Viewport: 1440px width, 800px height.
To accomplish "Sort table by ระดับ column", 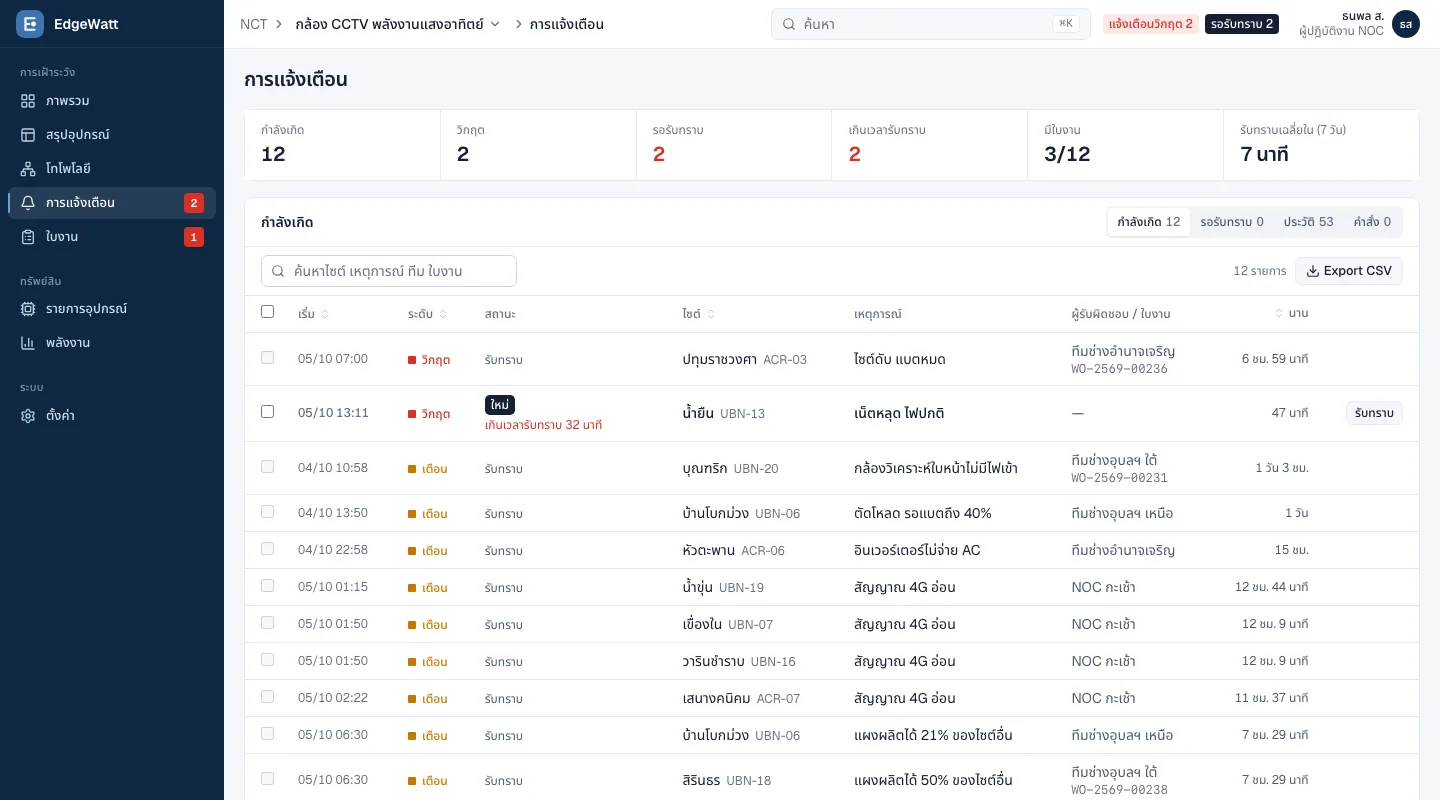I will tap(427, 314).
